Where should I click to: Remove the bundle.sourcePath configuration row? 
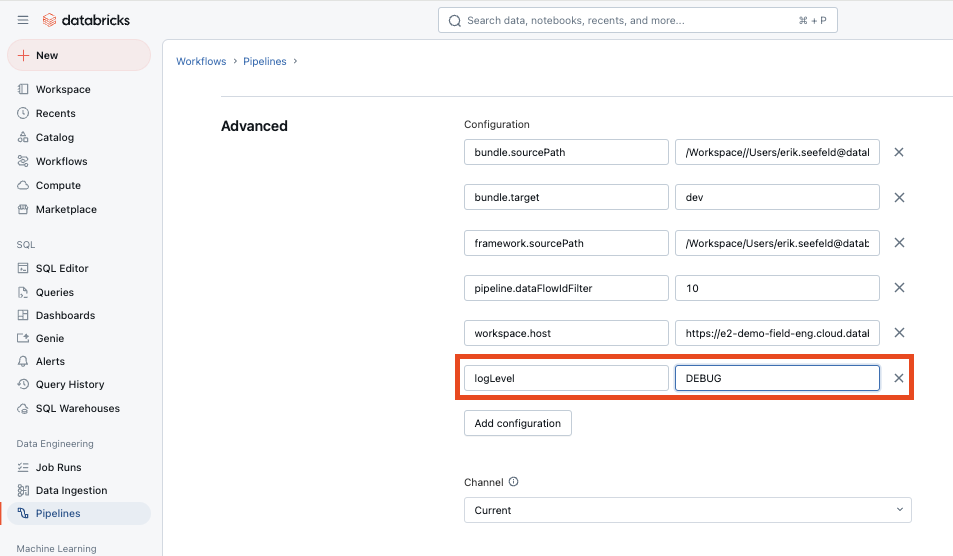click(x=898, y=152)
